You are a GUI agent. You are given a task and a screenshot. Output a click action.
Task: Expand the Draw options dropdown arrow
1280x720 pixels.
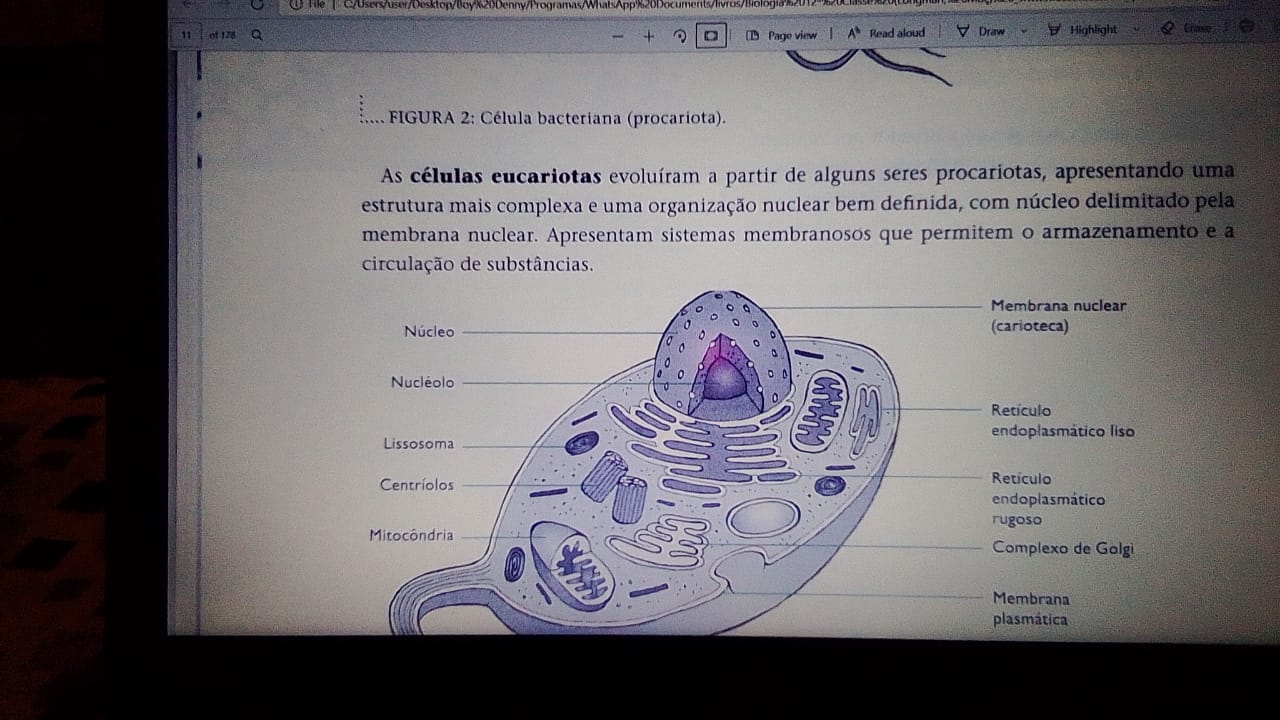[1024, 31]
